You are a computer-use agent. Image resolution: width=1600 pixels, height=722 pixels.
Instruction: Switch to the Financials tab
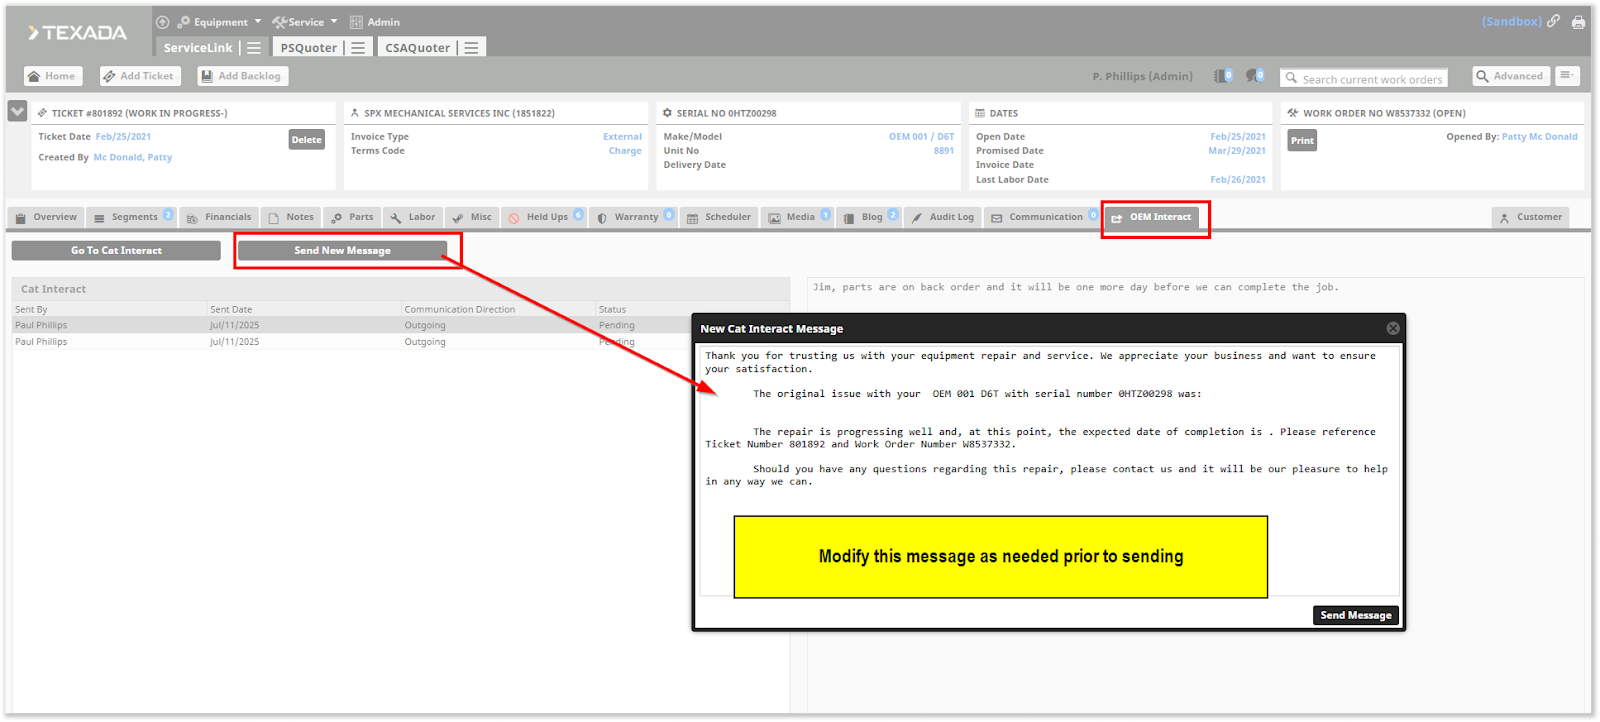pos(219,217)
